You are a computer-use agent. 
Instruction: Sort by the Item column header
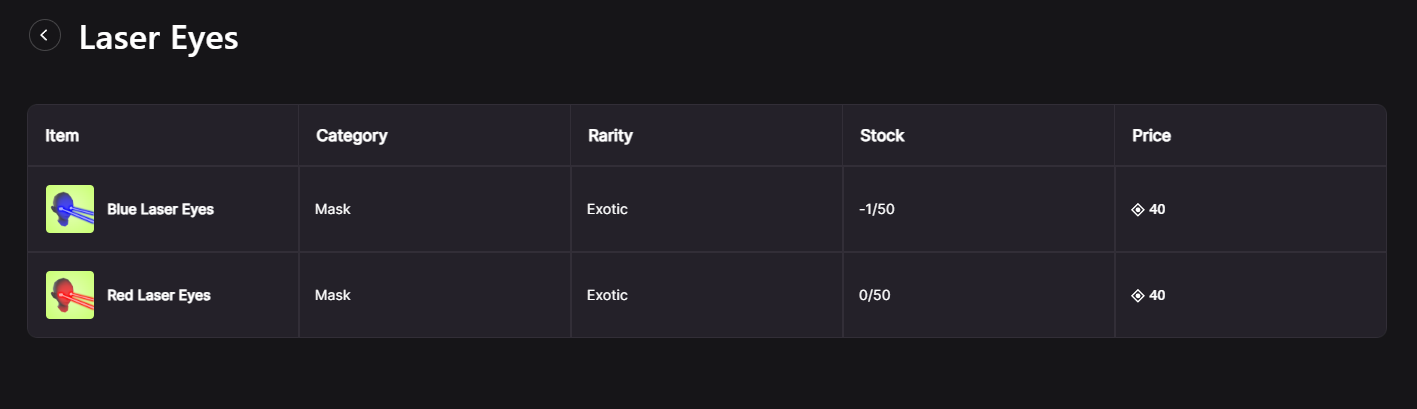[x=62, y=136]
